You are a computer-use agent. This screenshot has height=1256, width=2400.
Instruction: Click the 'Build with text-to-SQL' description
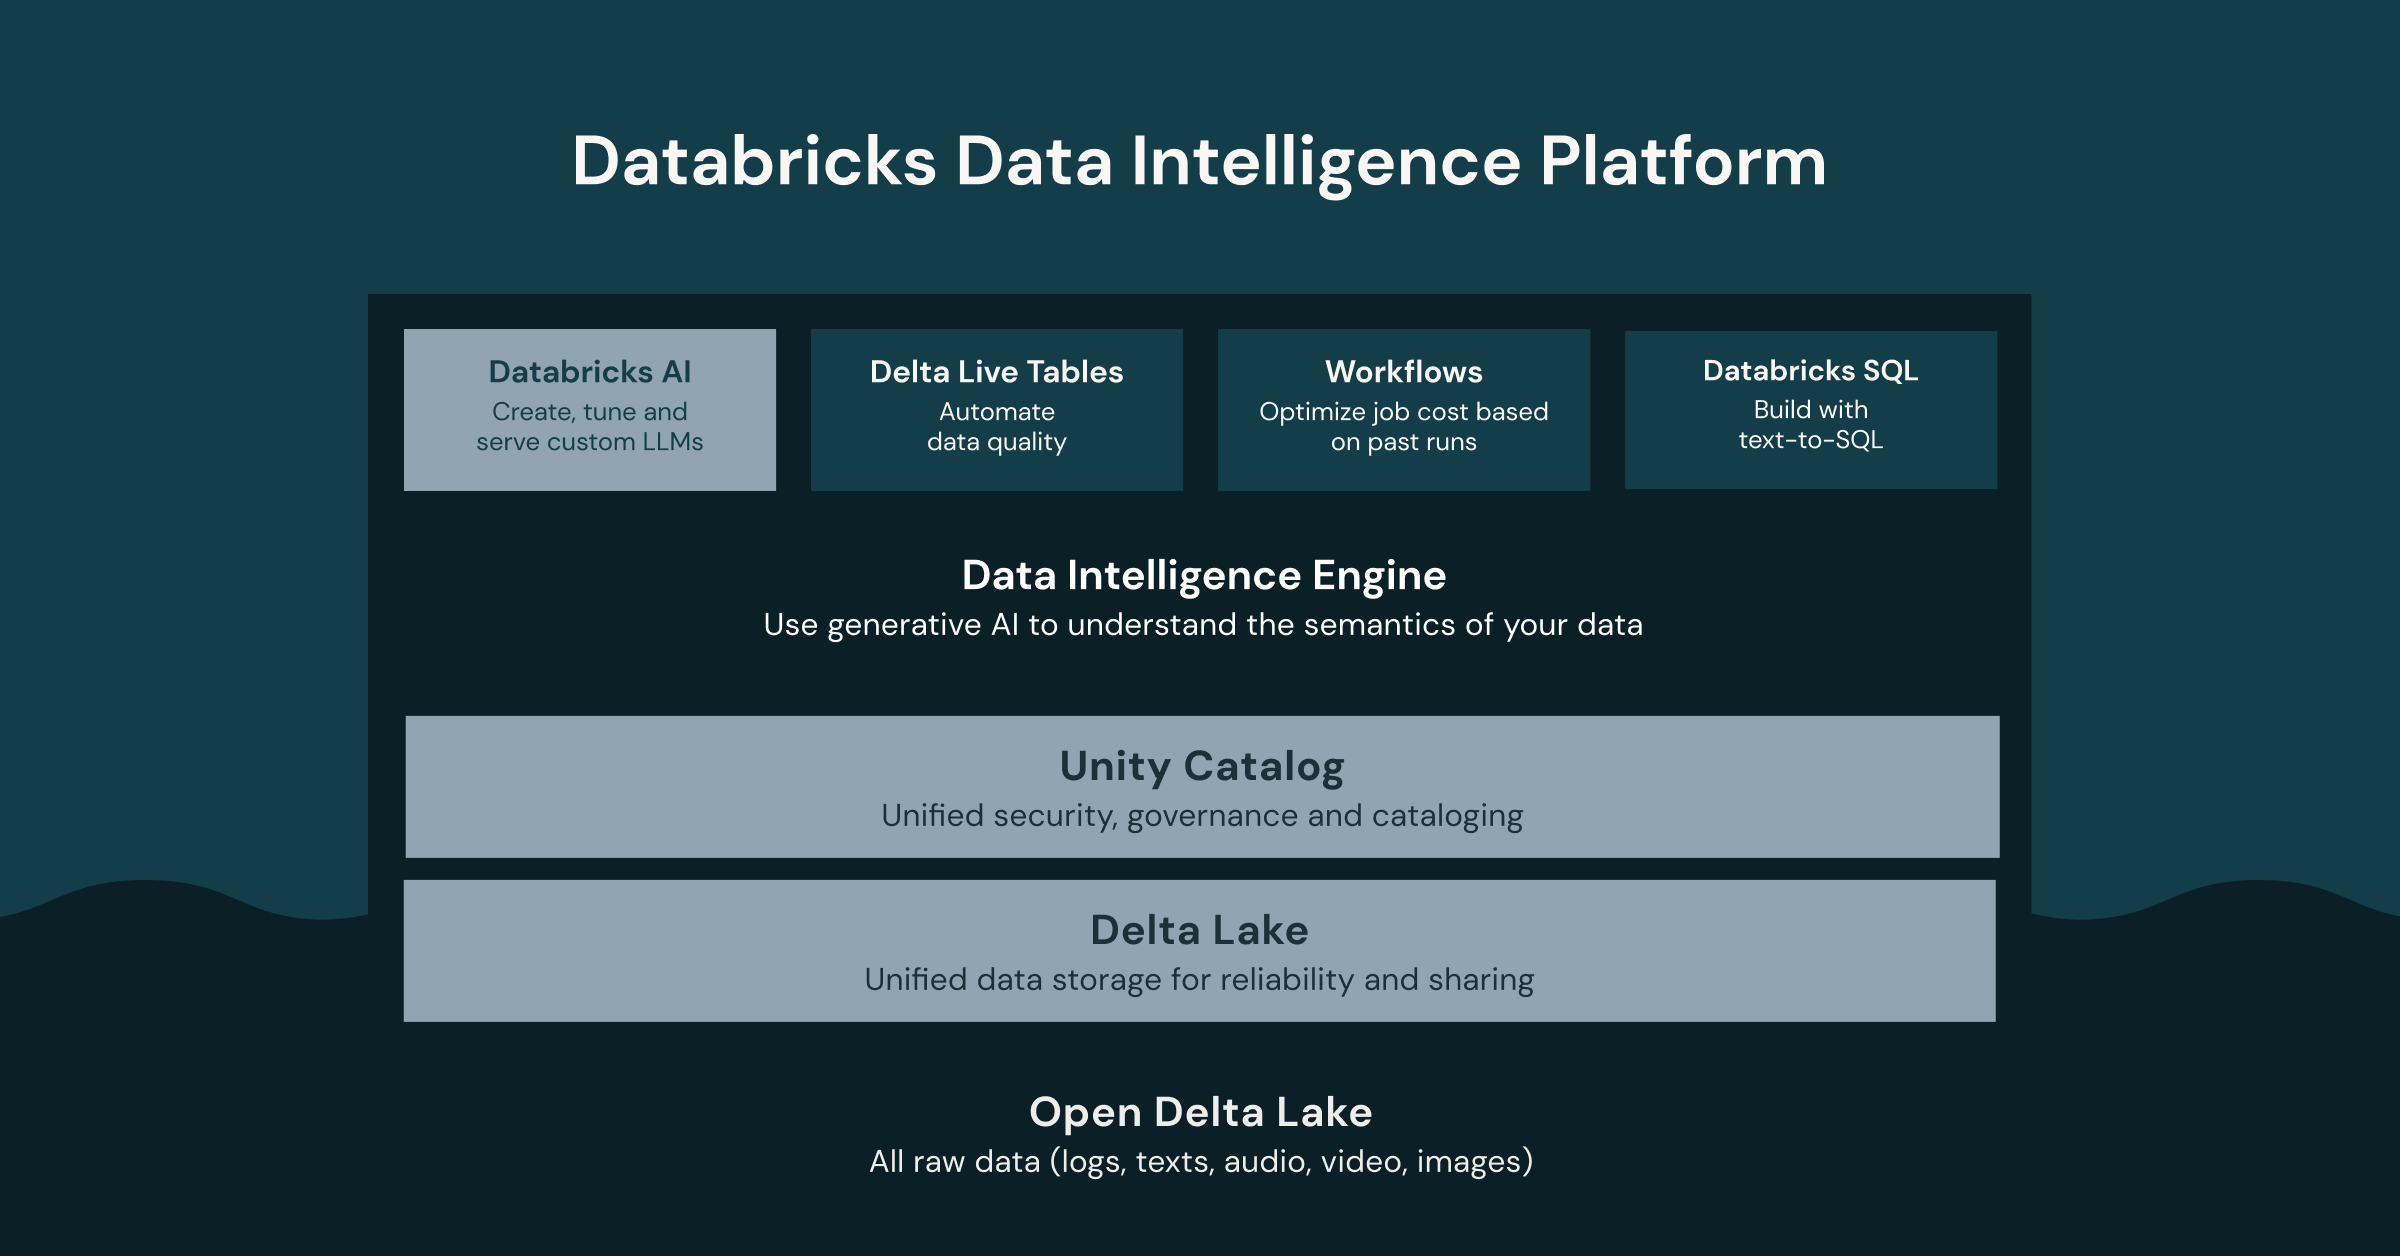[x=1810, y=425]
